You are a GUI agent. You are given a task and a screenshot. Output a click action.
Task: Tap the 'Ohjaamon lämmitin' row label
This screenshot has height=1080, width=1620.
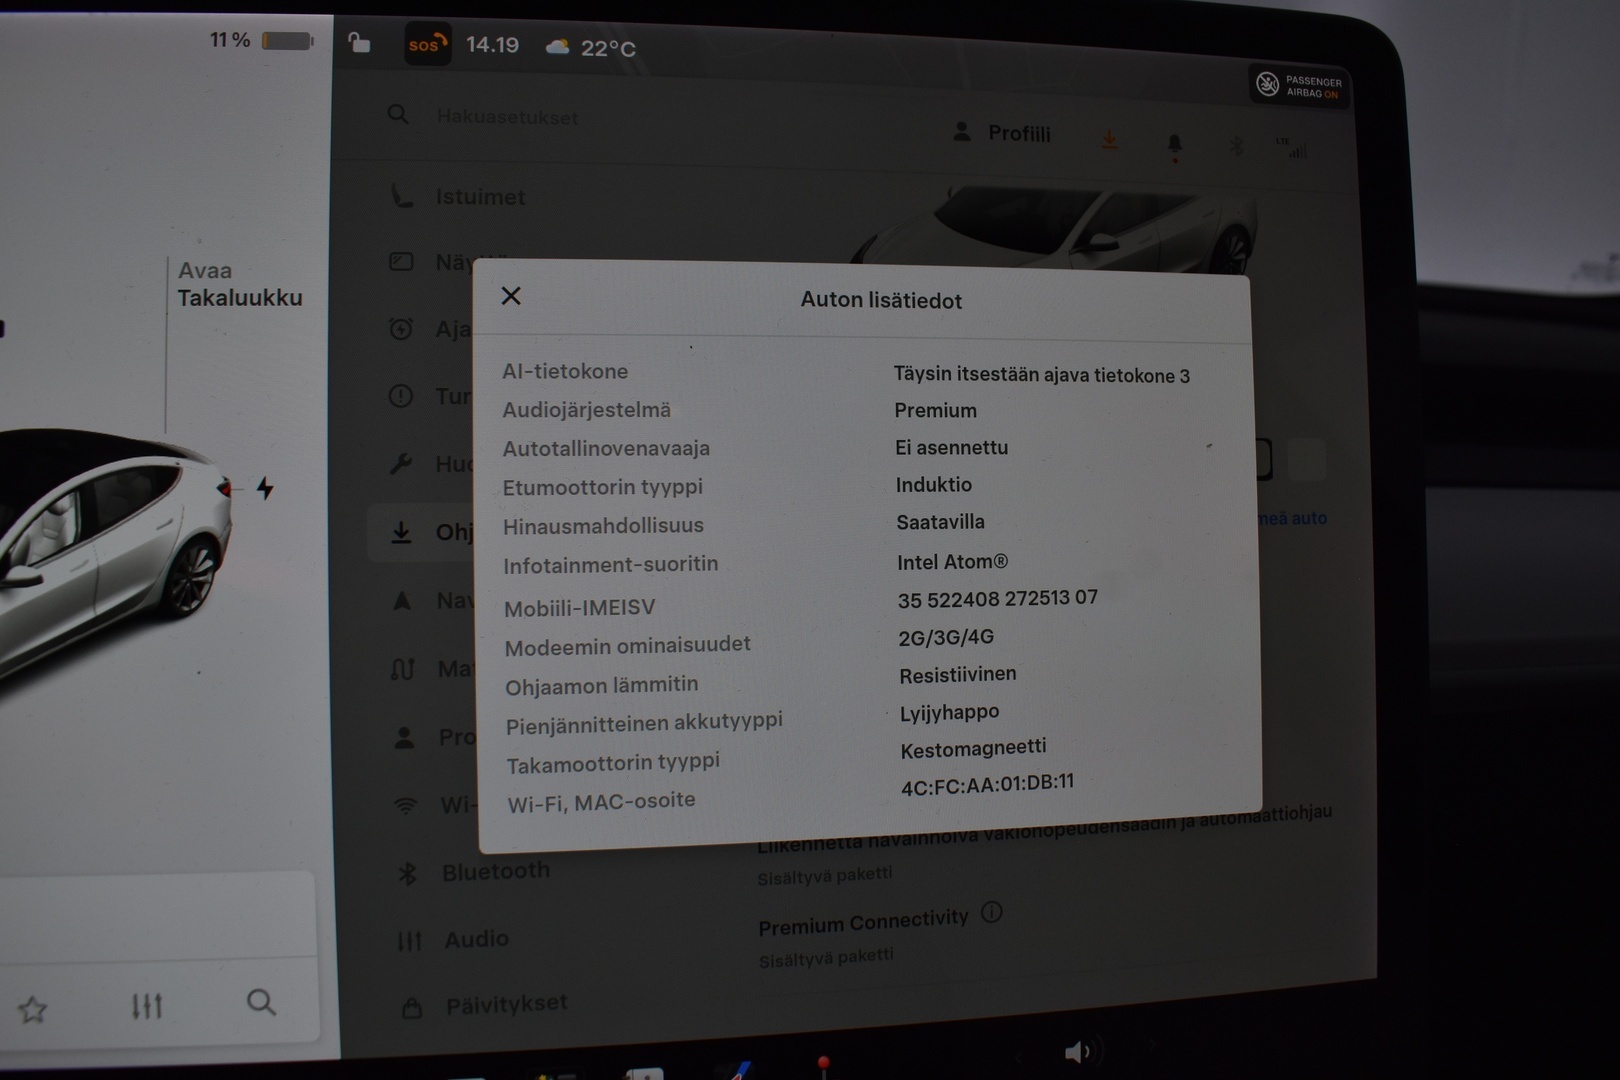click(x=602, y=686)
